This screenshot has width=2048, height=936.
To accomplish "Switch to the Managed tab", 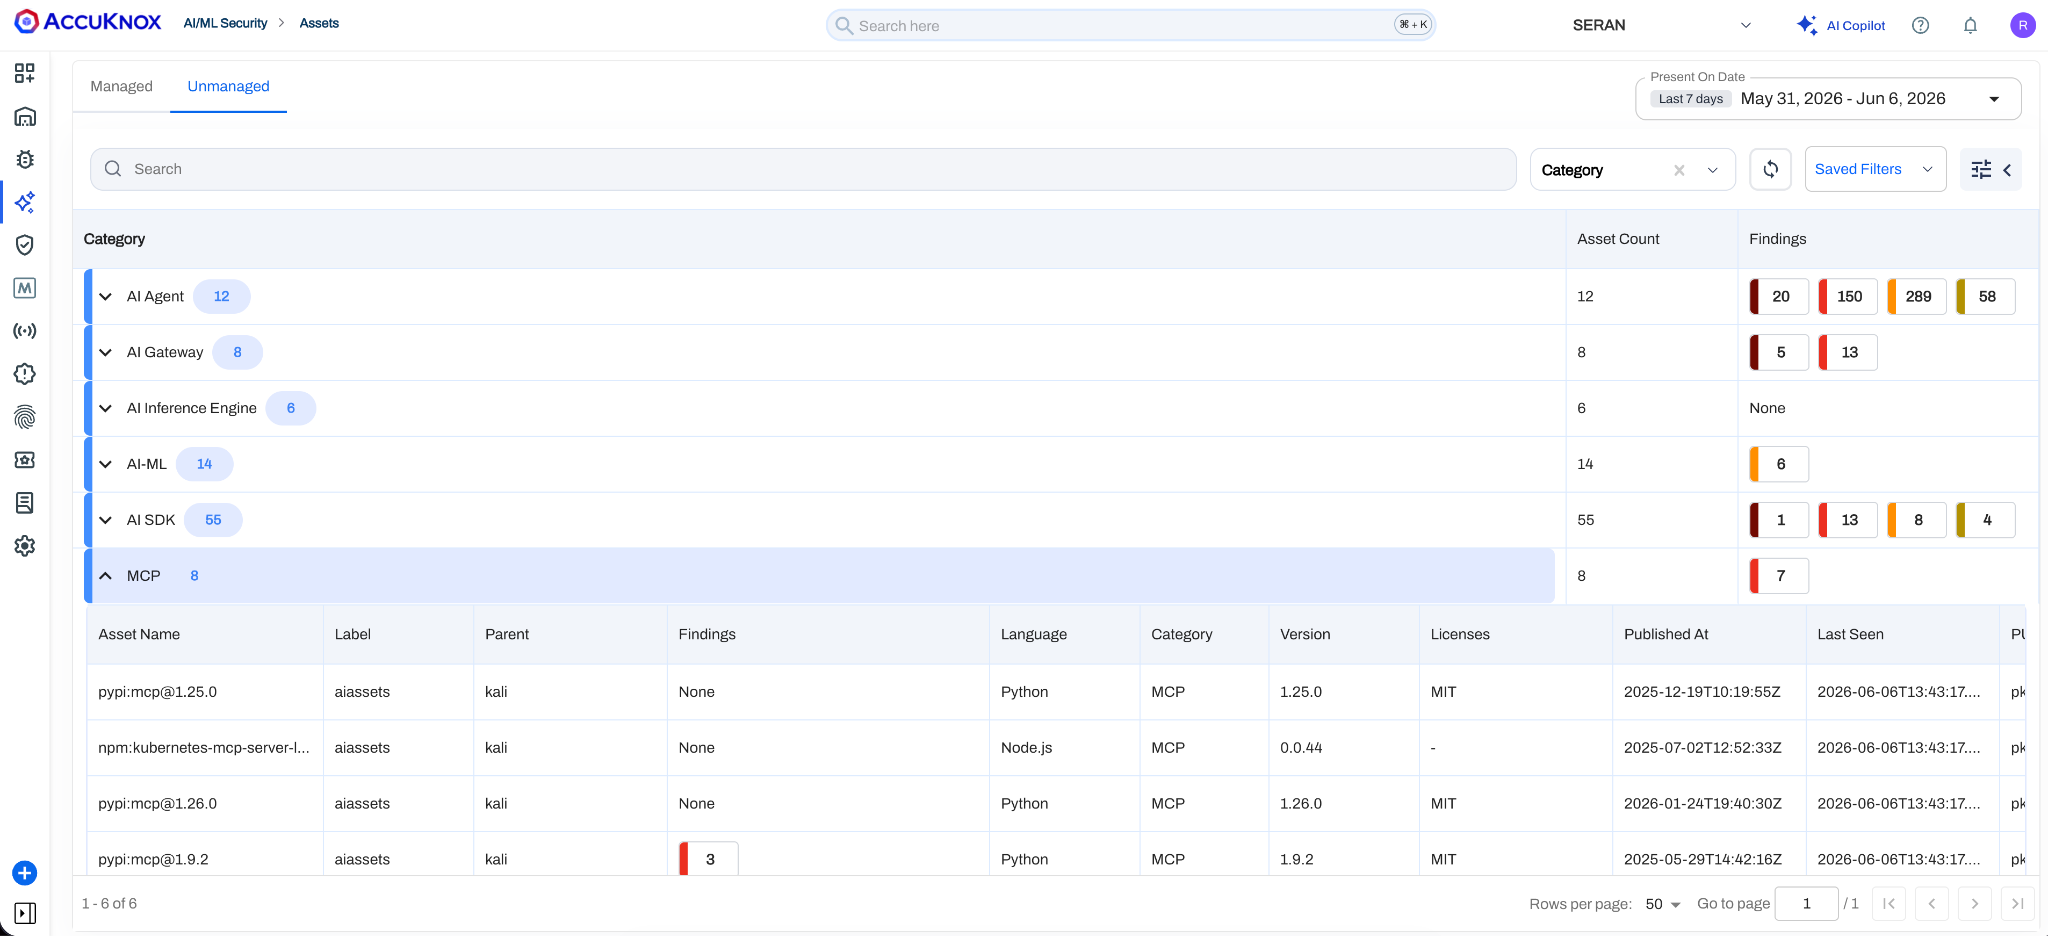I will click(121, 86).
